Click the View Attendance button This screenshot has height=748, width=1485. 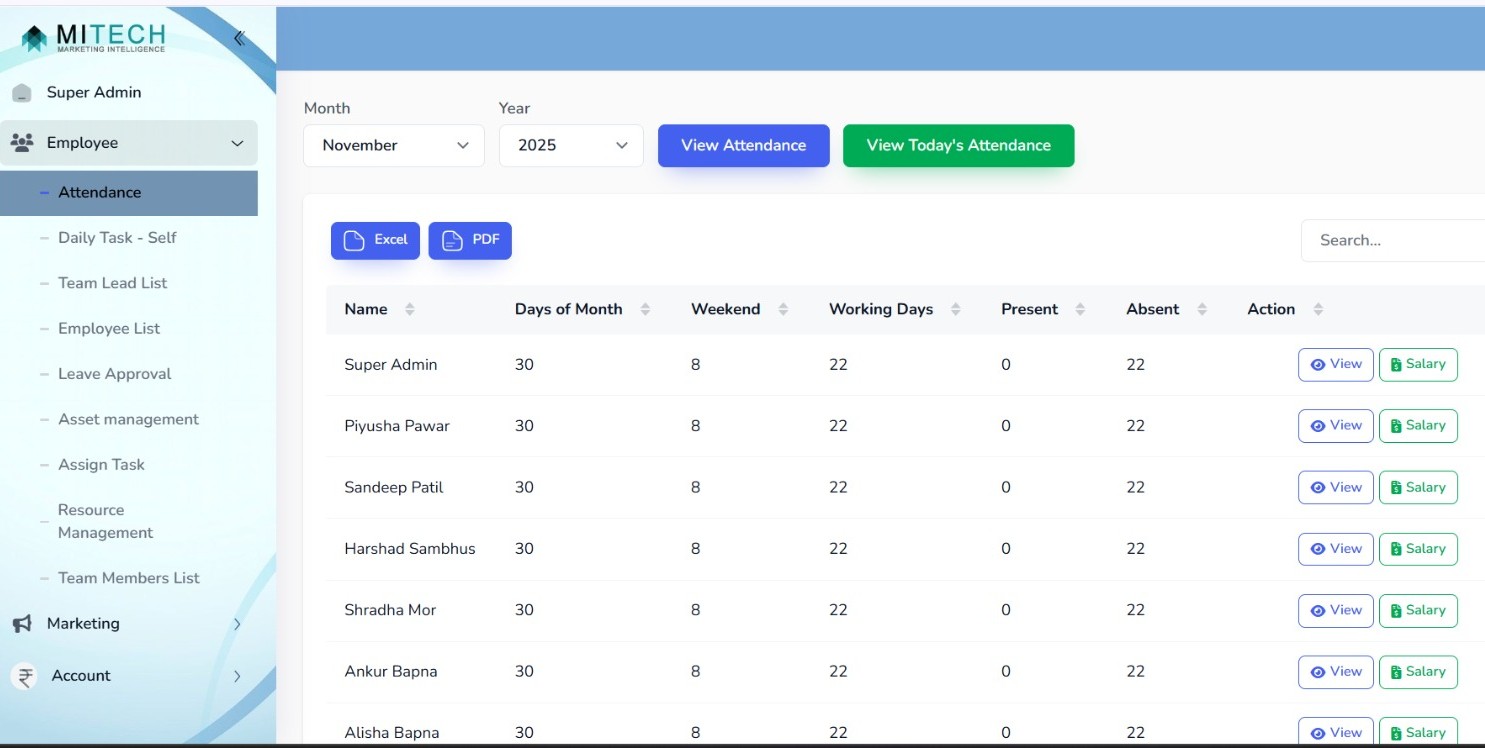pyautogui.click(x=743, y=145)
